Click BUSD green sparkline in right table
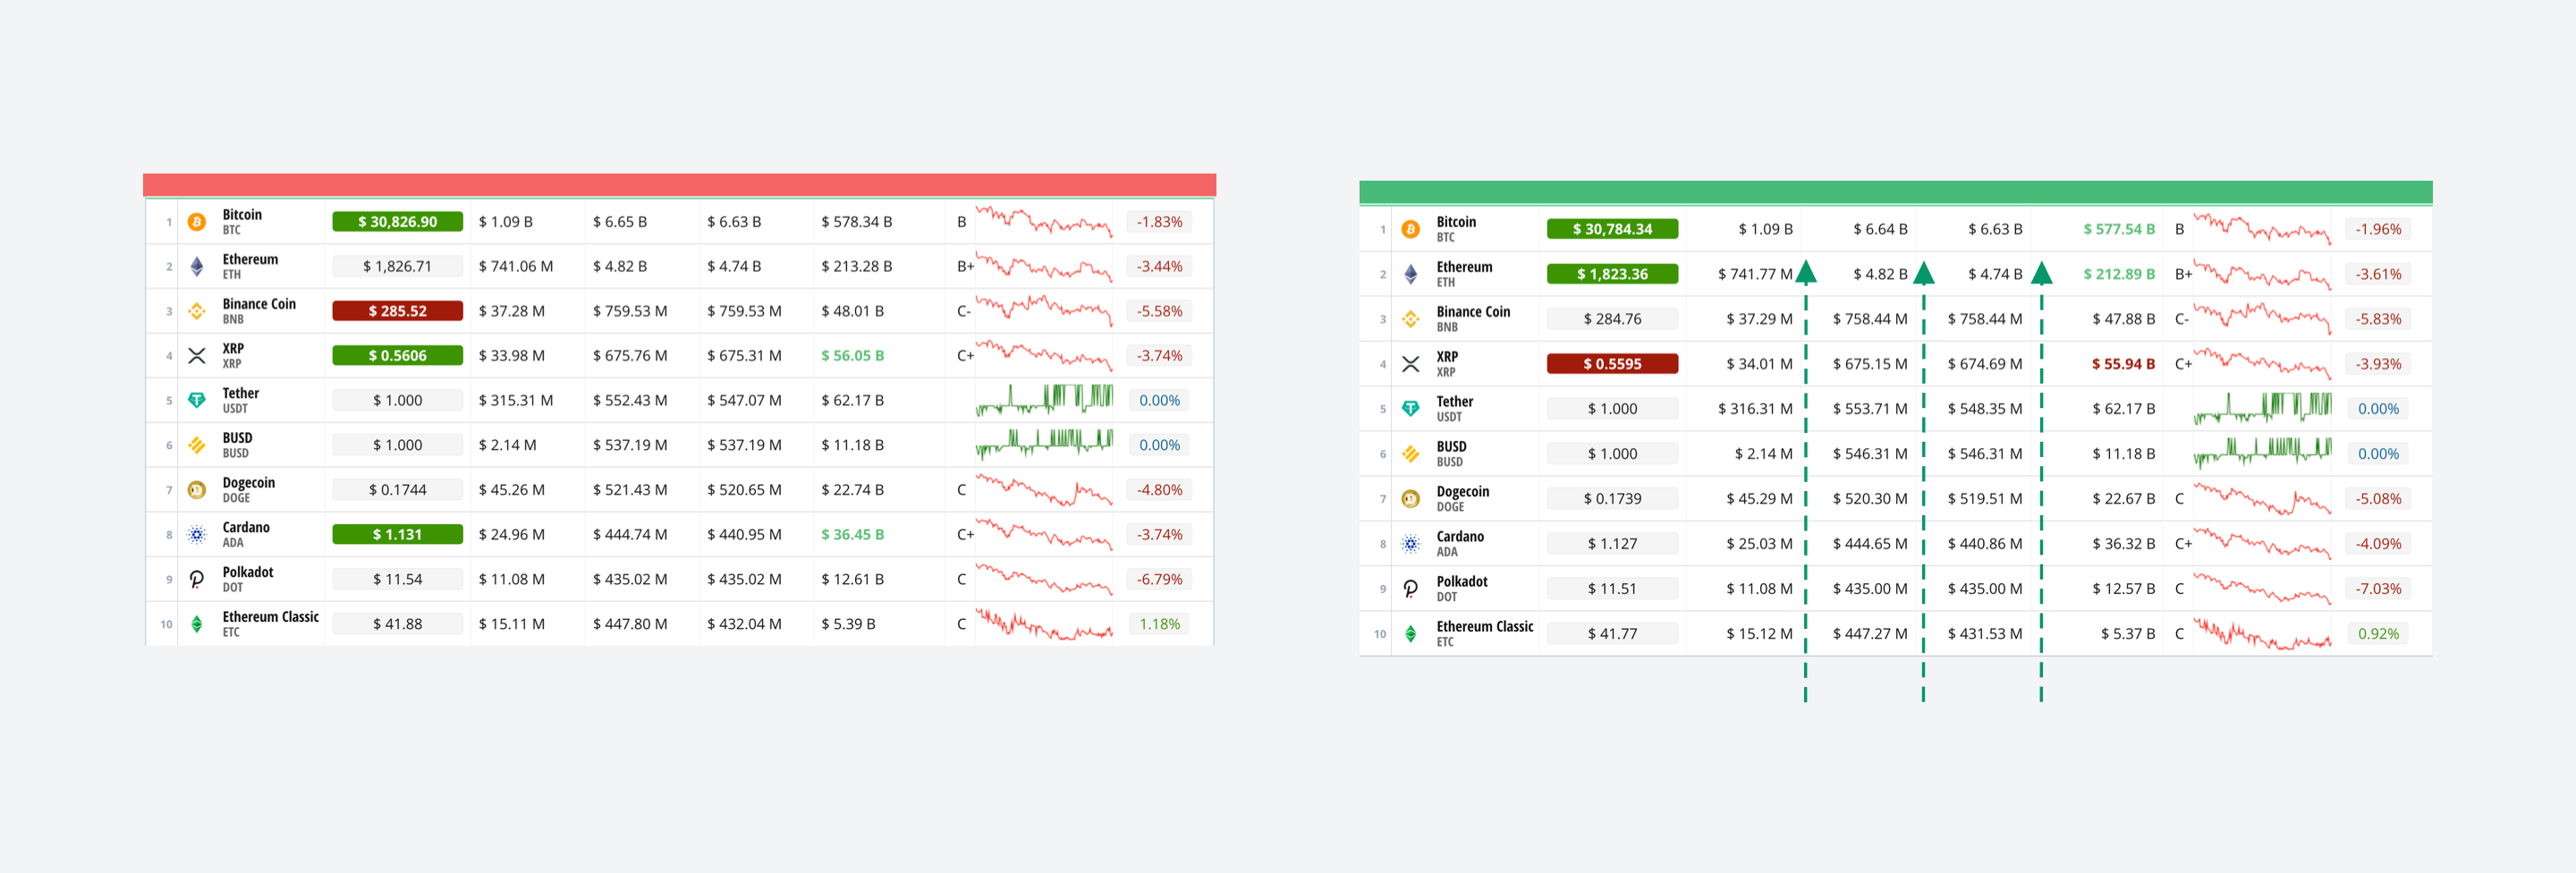The width and height of the screenshot is (2576, 873). coord(2263,454)
